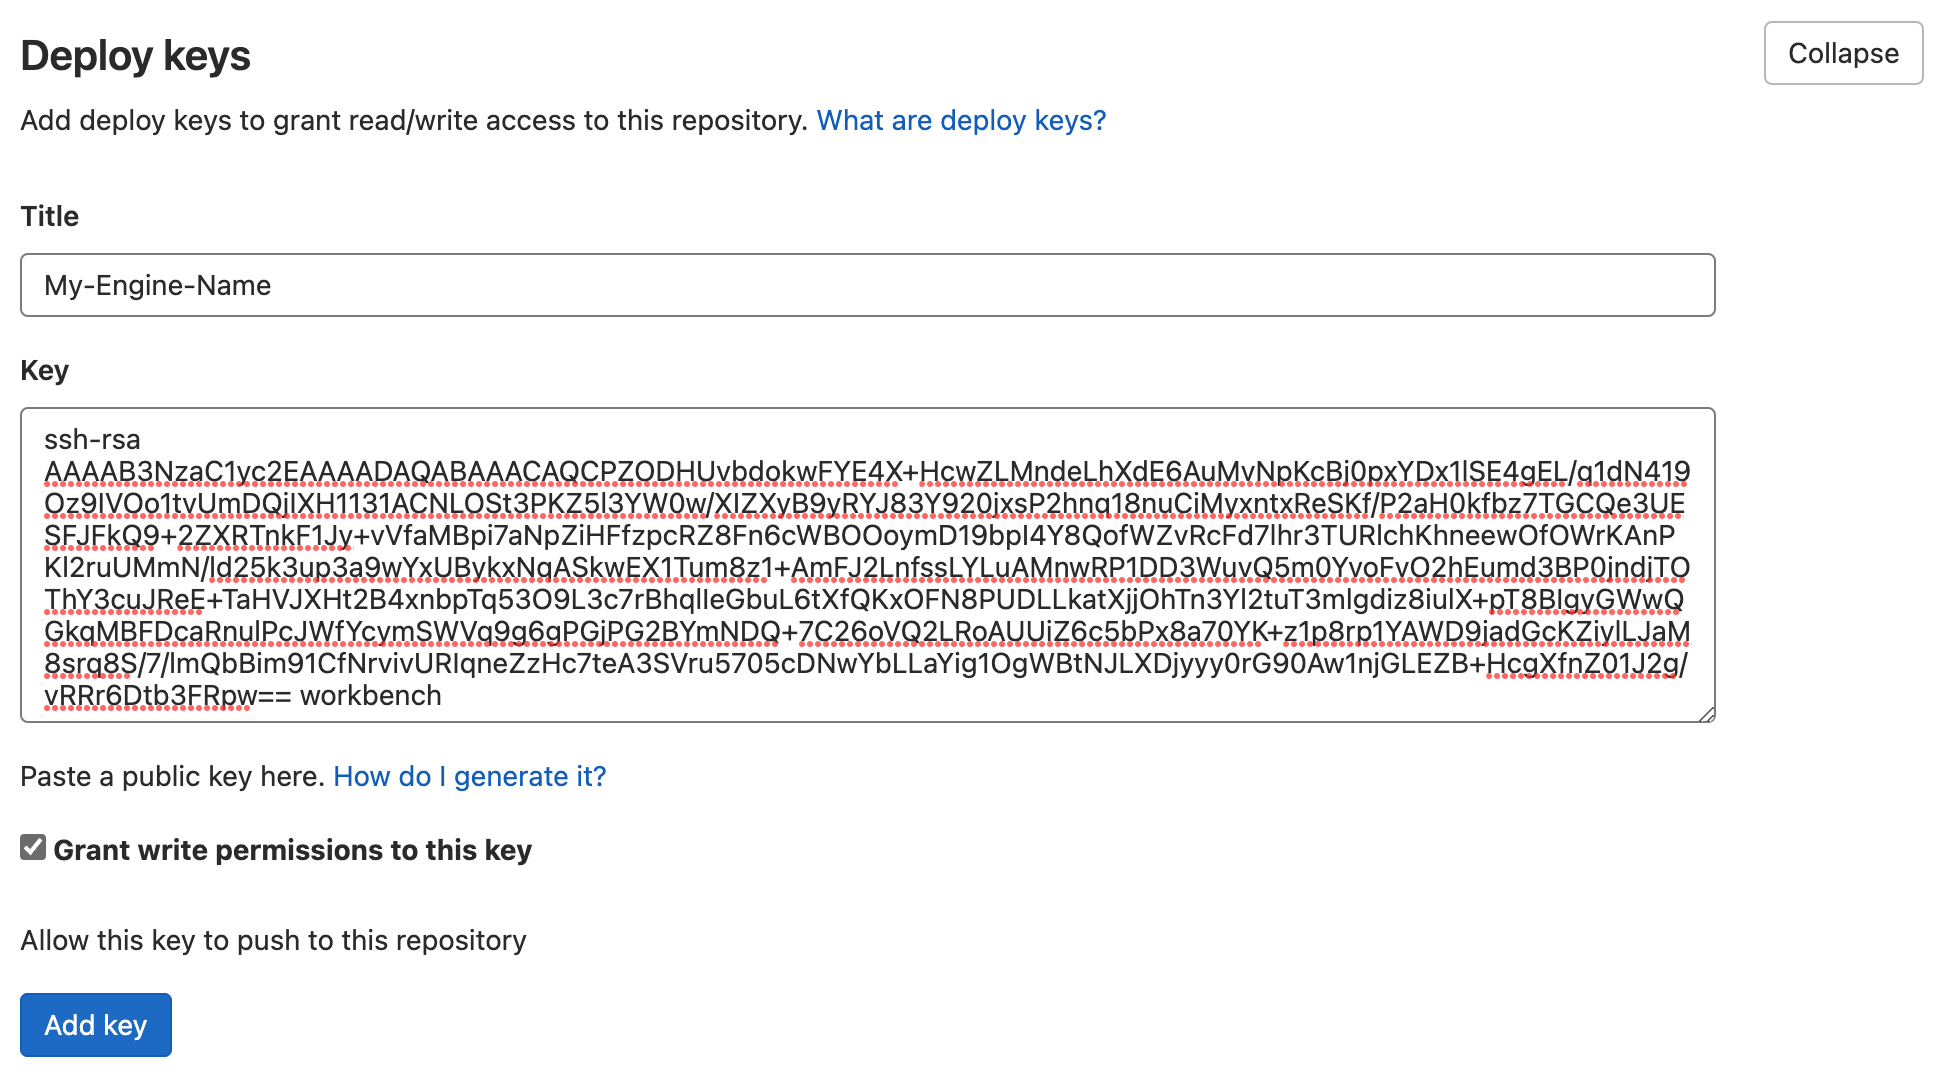Click the Key textarea resize handle

1707,714
